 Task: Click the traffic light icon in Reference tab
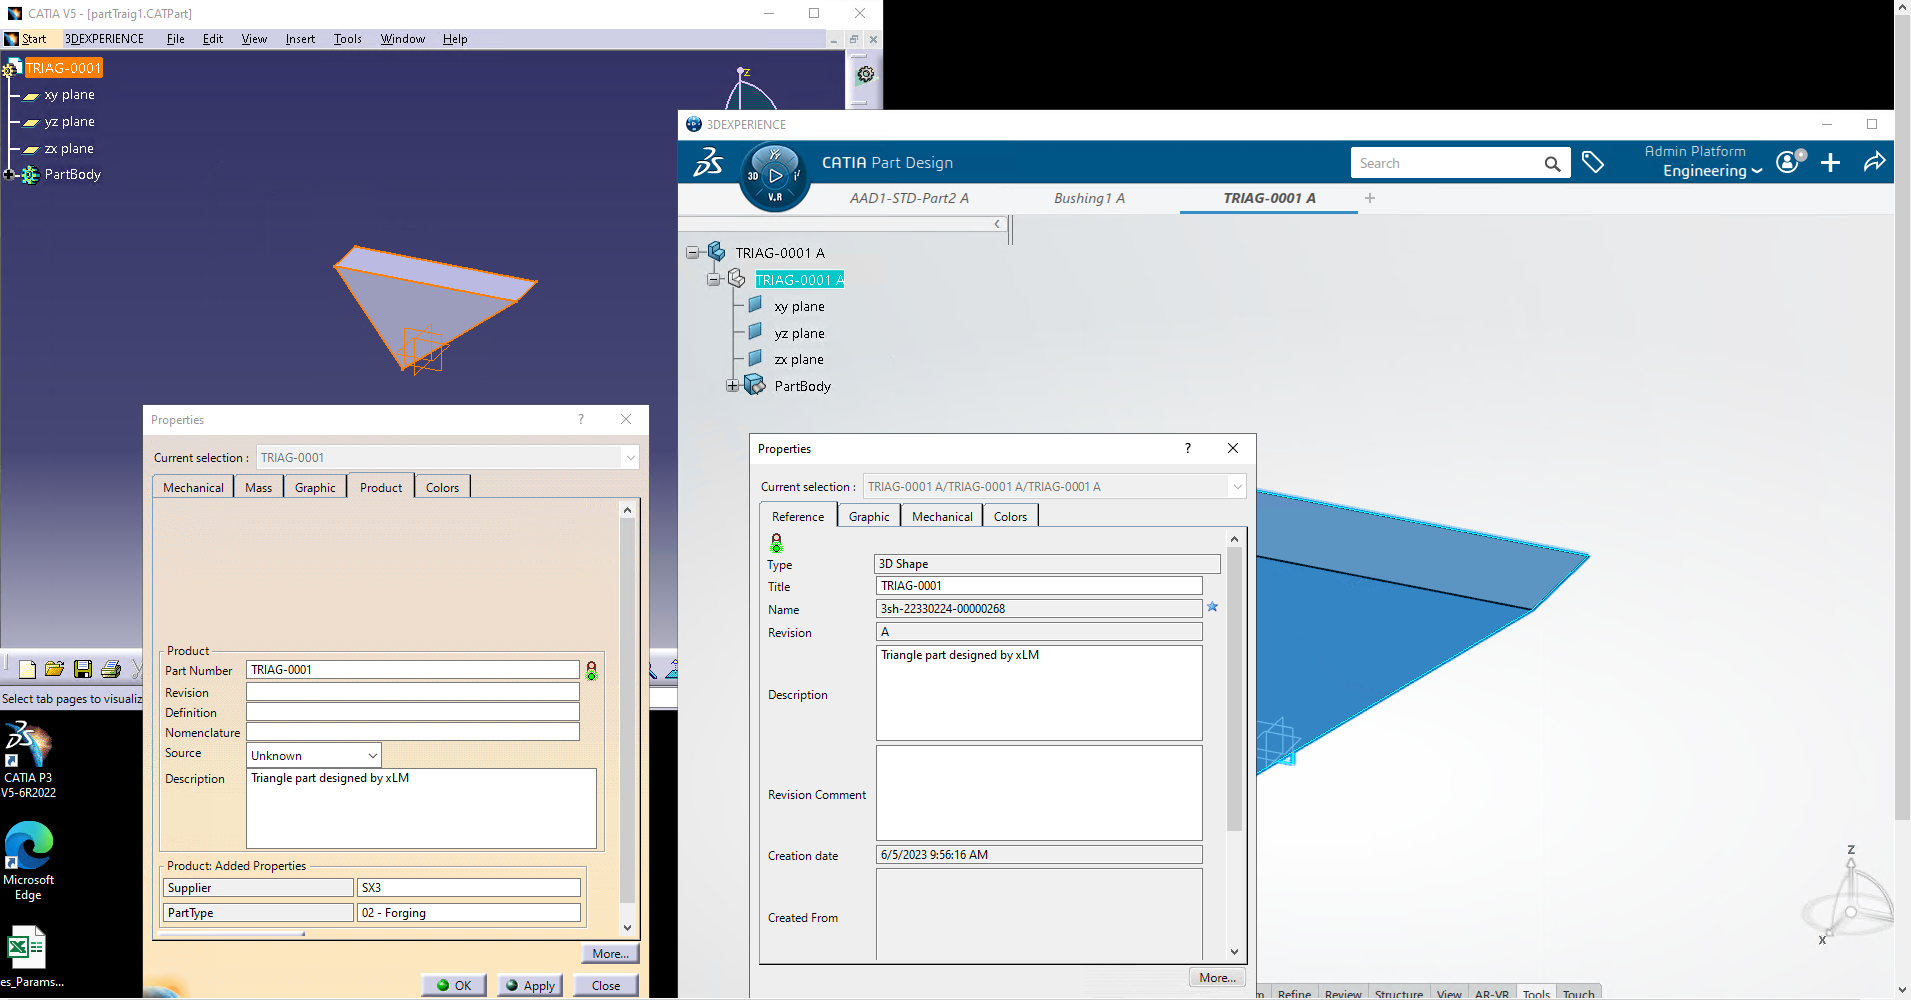coord(776,543)
